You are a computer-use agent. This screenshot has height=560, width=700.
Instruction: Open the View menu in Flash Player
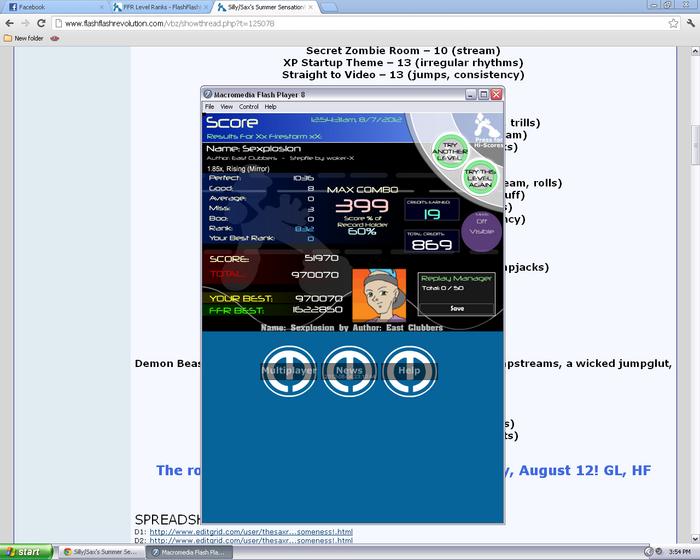pyautogui.click(x=226, y=107)
